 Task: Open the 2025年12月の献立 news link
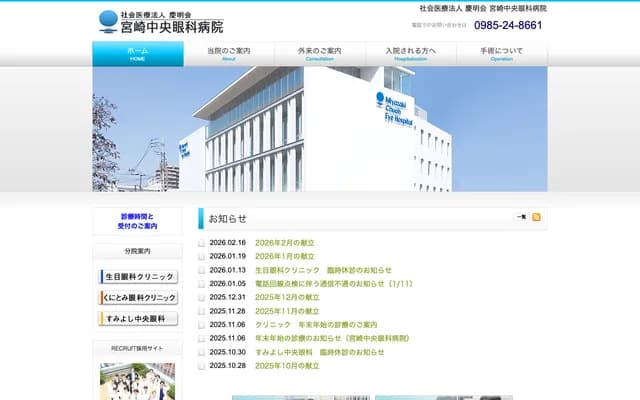point(287,297)
